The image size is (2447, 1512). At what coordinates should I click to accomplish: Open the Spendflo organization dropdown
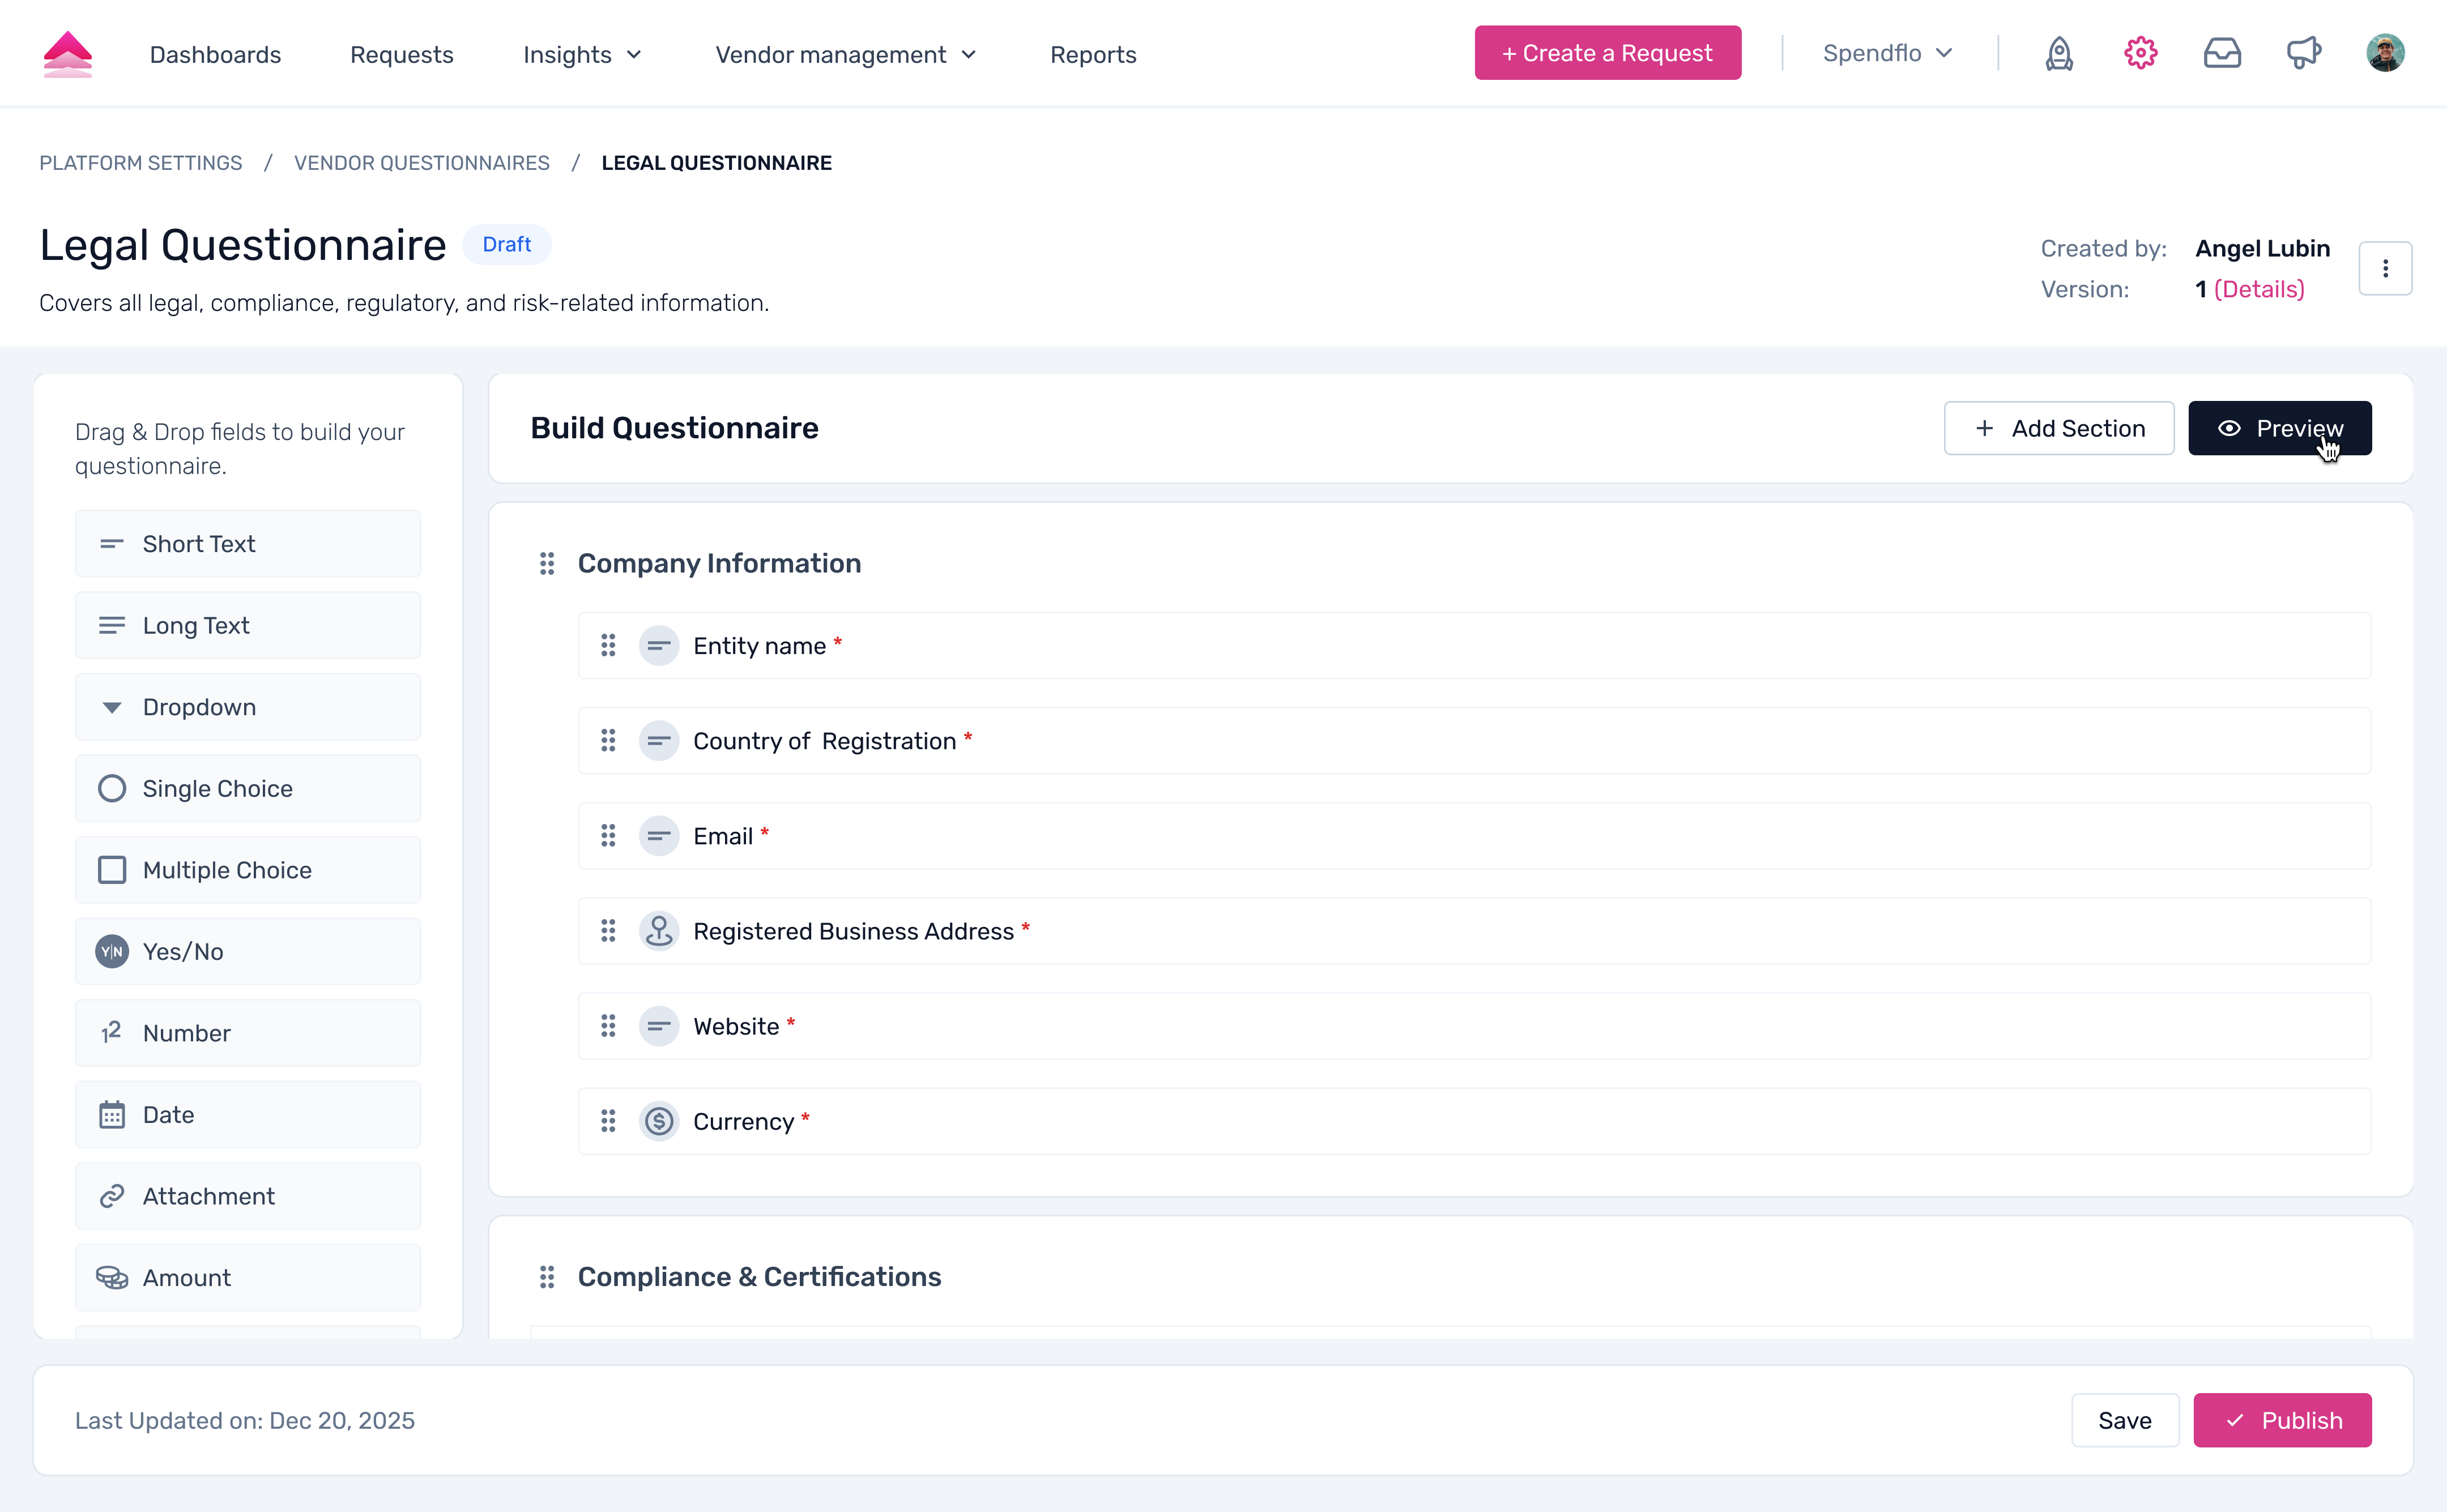[x=1887, y=53]
